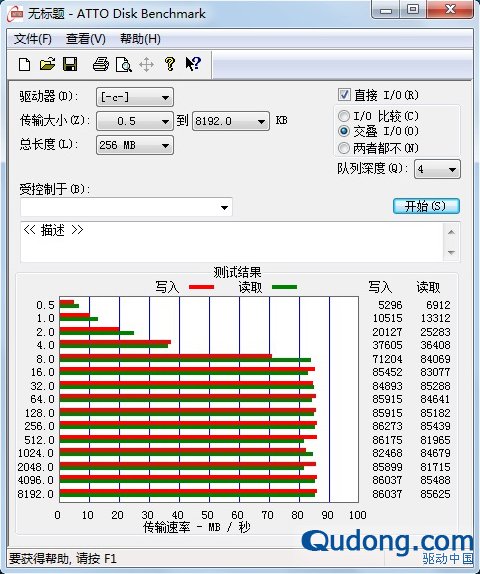Viewport: 480px width, 574px height.
Task: Select the 两者都不 radio button
Action: point(344,148)
